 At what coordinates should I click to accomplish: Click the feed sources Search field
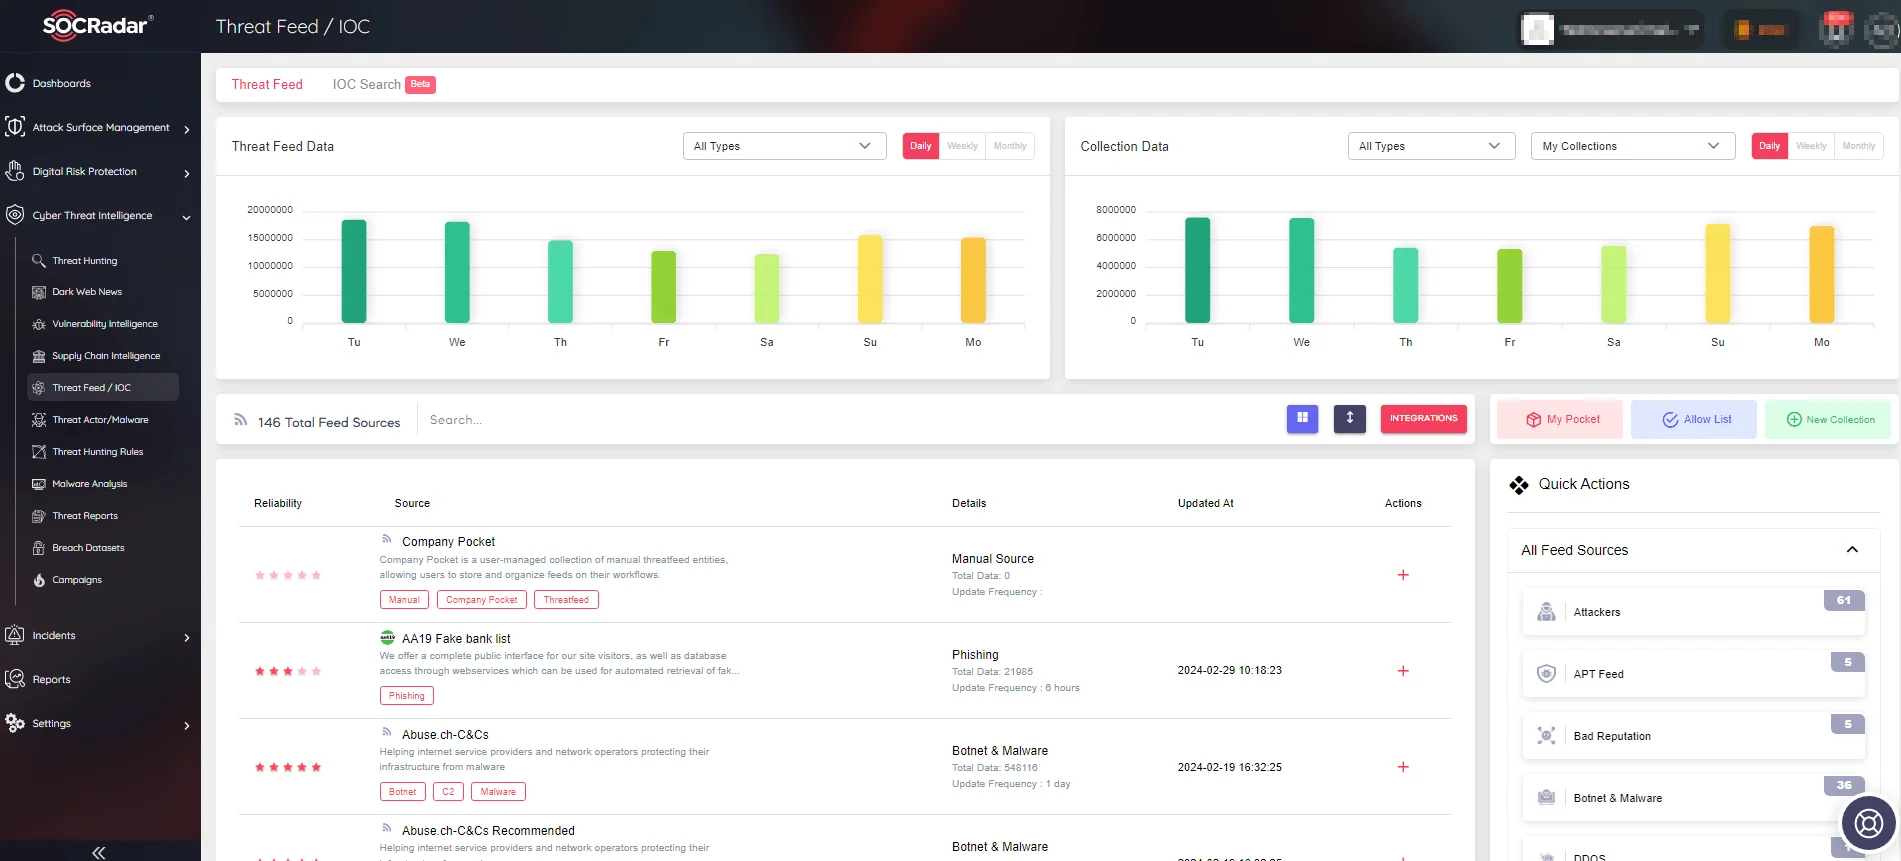tap(850, 420)
